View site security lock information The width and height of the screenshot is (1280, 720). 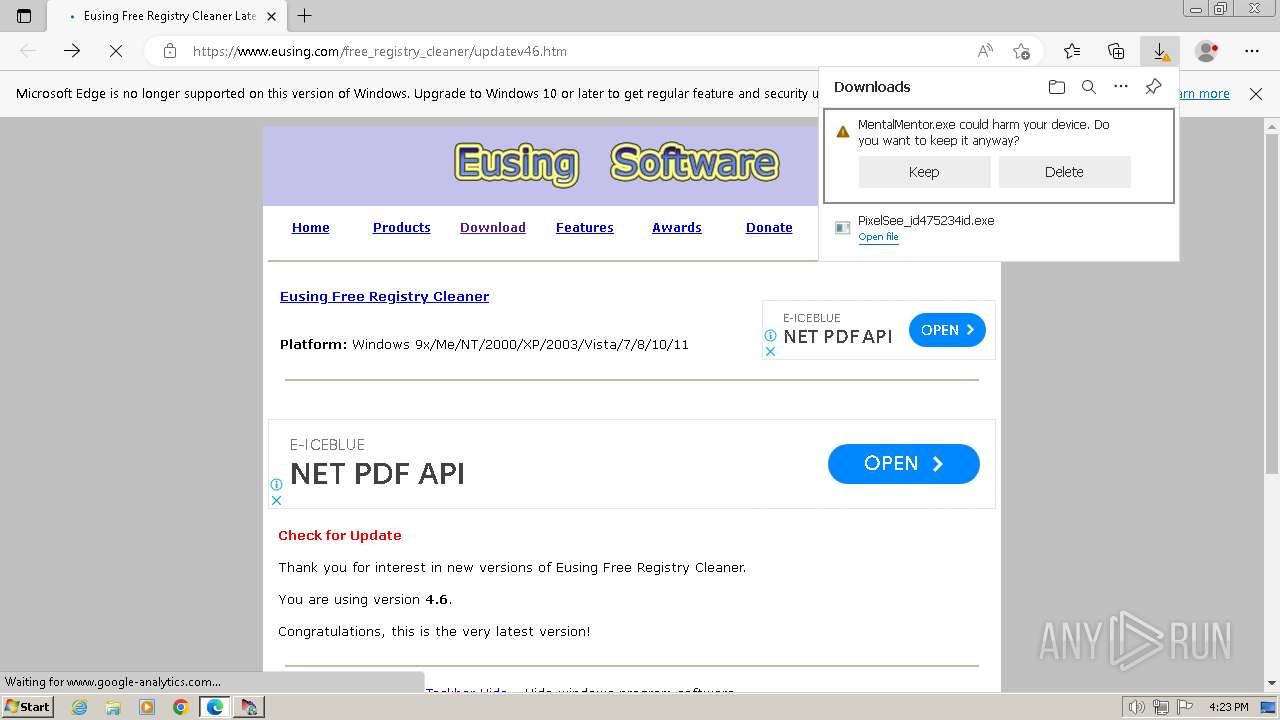[x=170, y=51]
